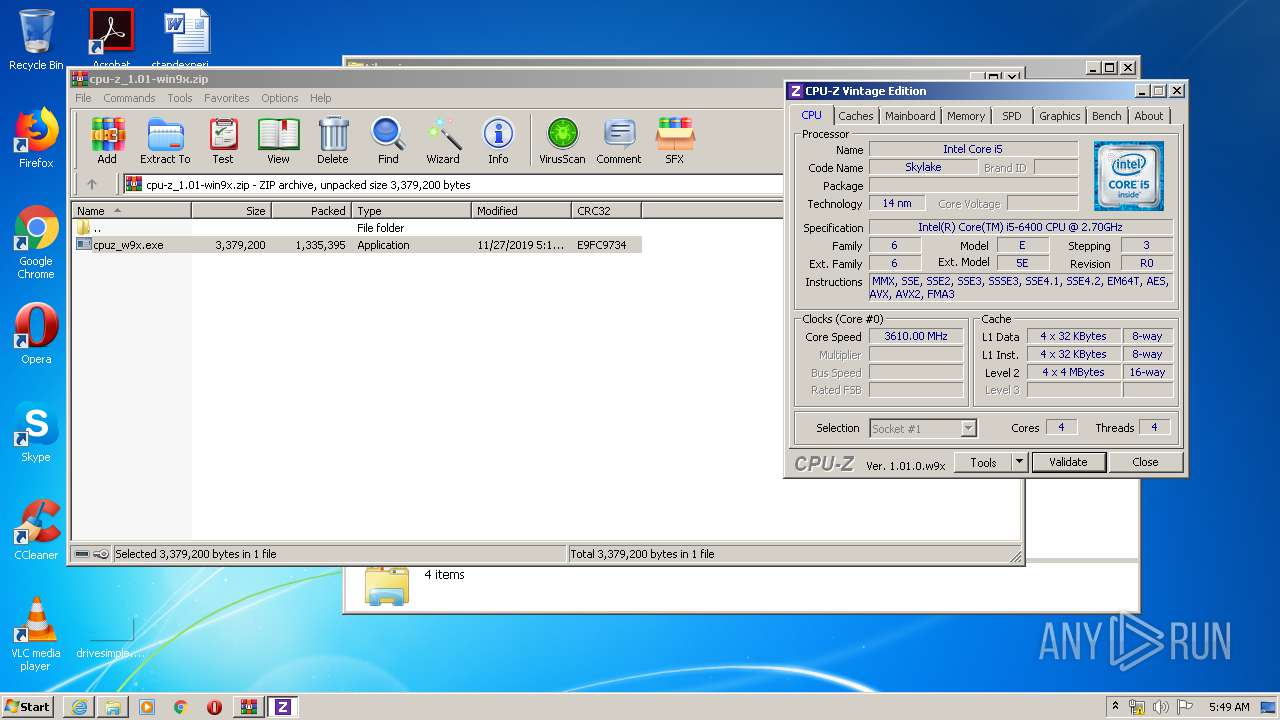Switch to the Bench tab
This screenshot has width=1280, height=720.
(1106, 116)
